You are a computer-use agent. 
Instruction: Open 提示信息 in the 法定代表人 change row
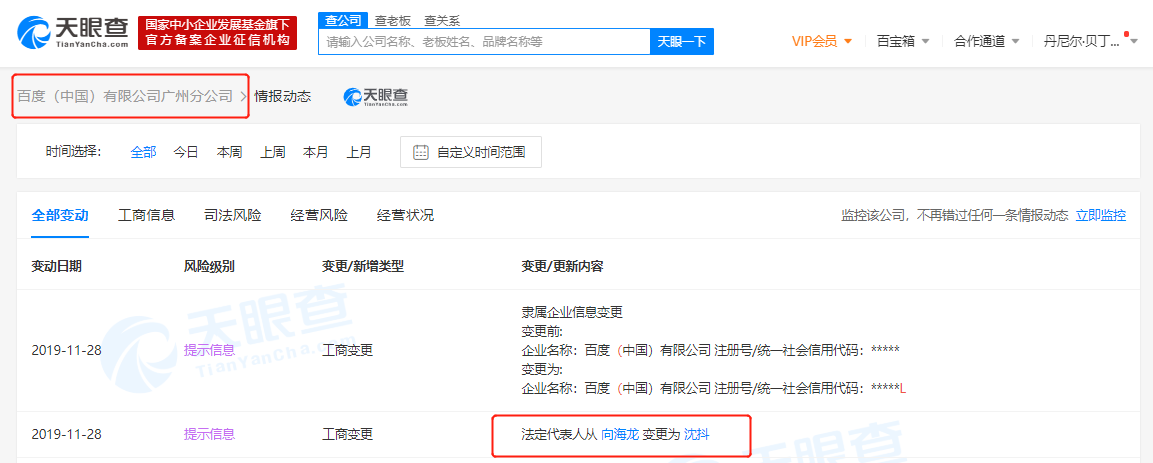(210, 434)
